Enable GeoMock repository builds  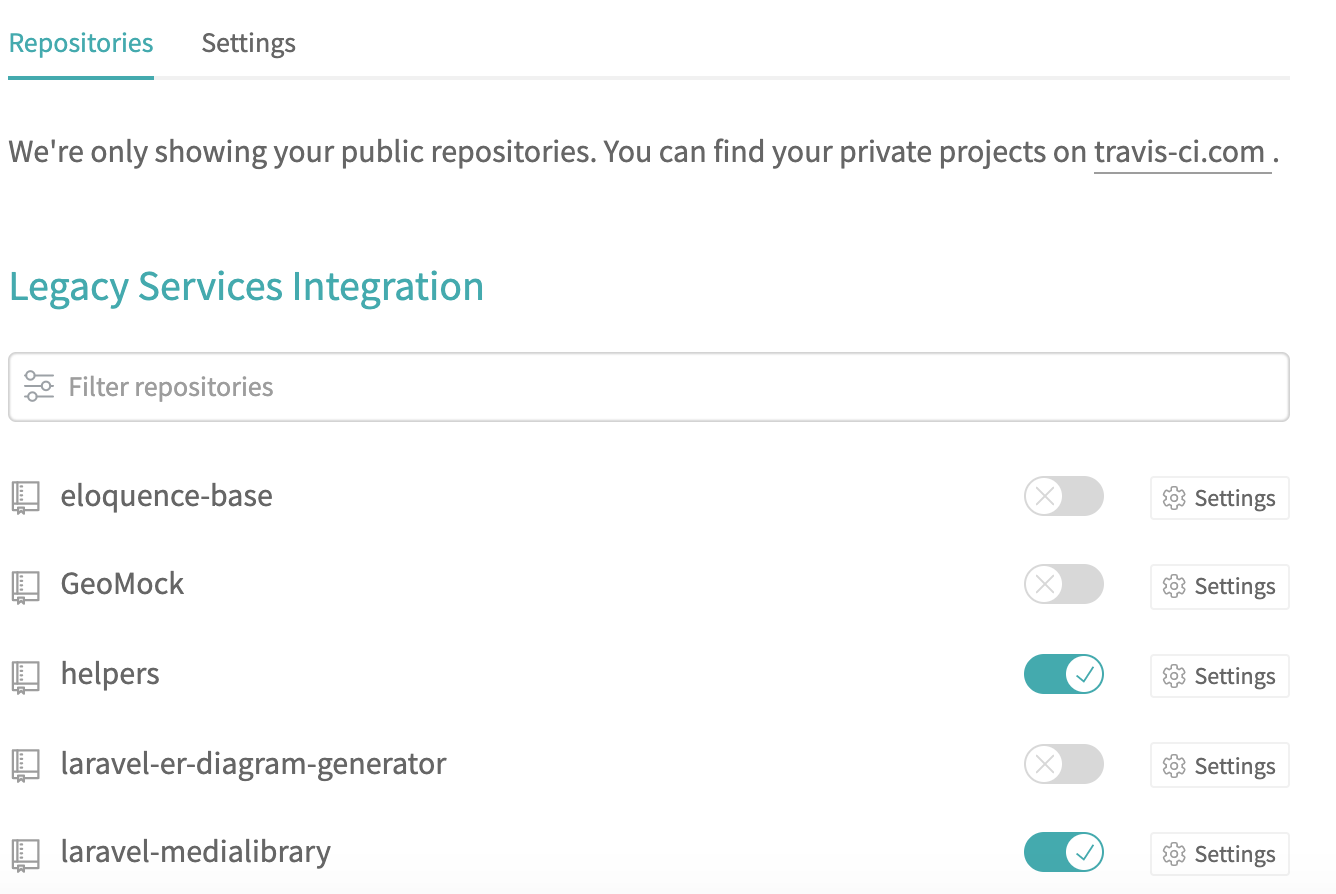point(1063,585)
